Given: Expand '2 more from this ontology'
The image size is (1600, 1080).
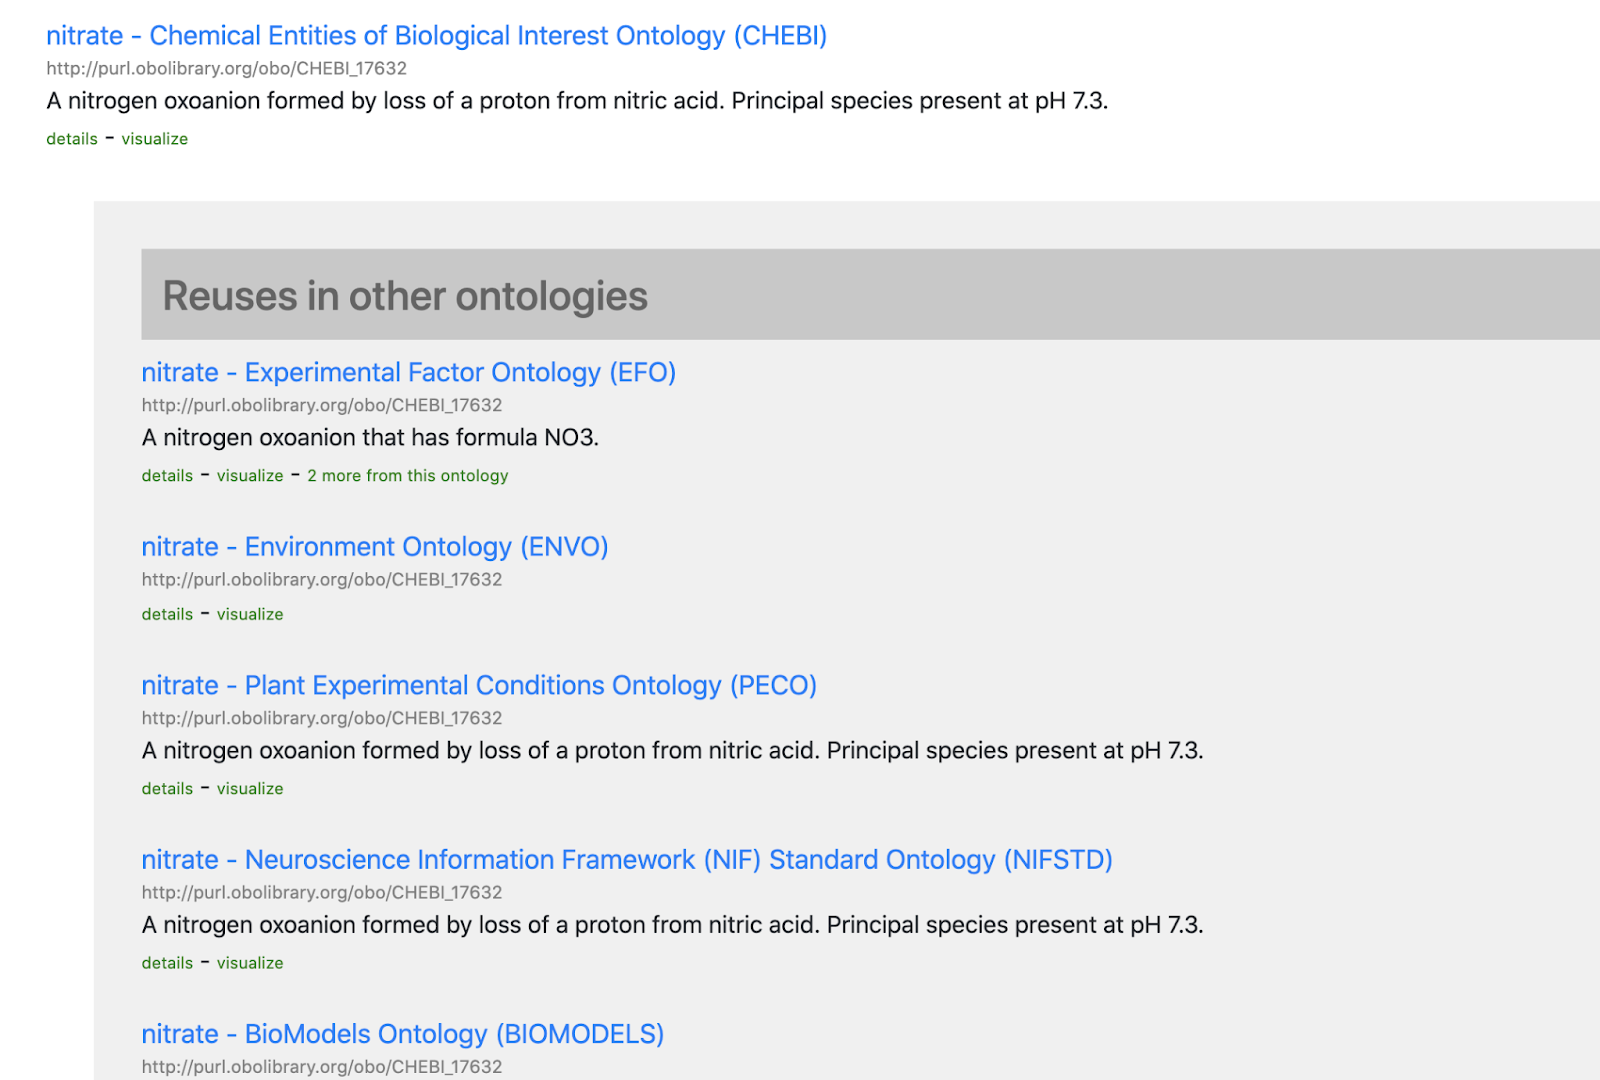Looking at the screenshot, I should click(x=407, y=476).
